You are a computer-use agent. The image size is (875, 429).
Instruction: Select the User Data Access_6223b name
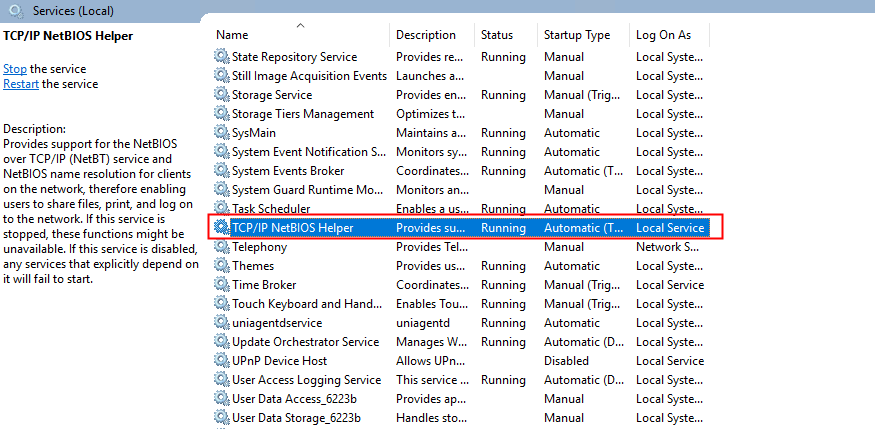click(x=294, y=398)
